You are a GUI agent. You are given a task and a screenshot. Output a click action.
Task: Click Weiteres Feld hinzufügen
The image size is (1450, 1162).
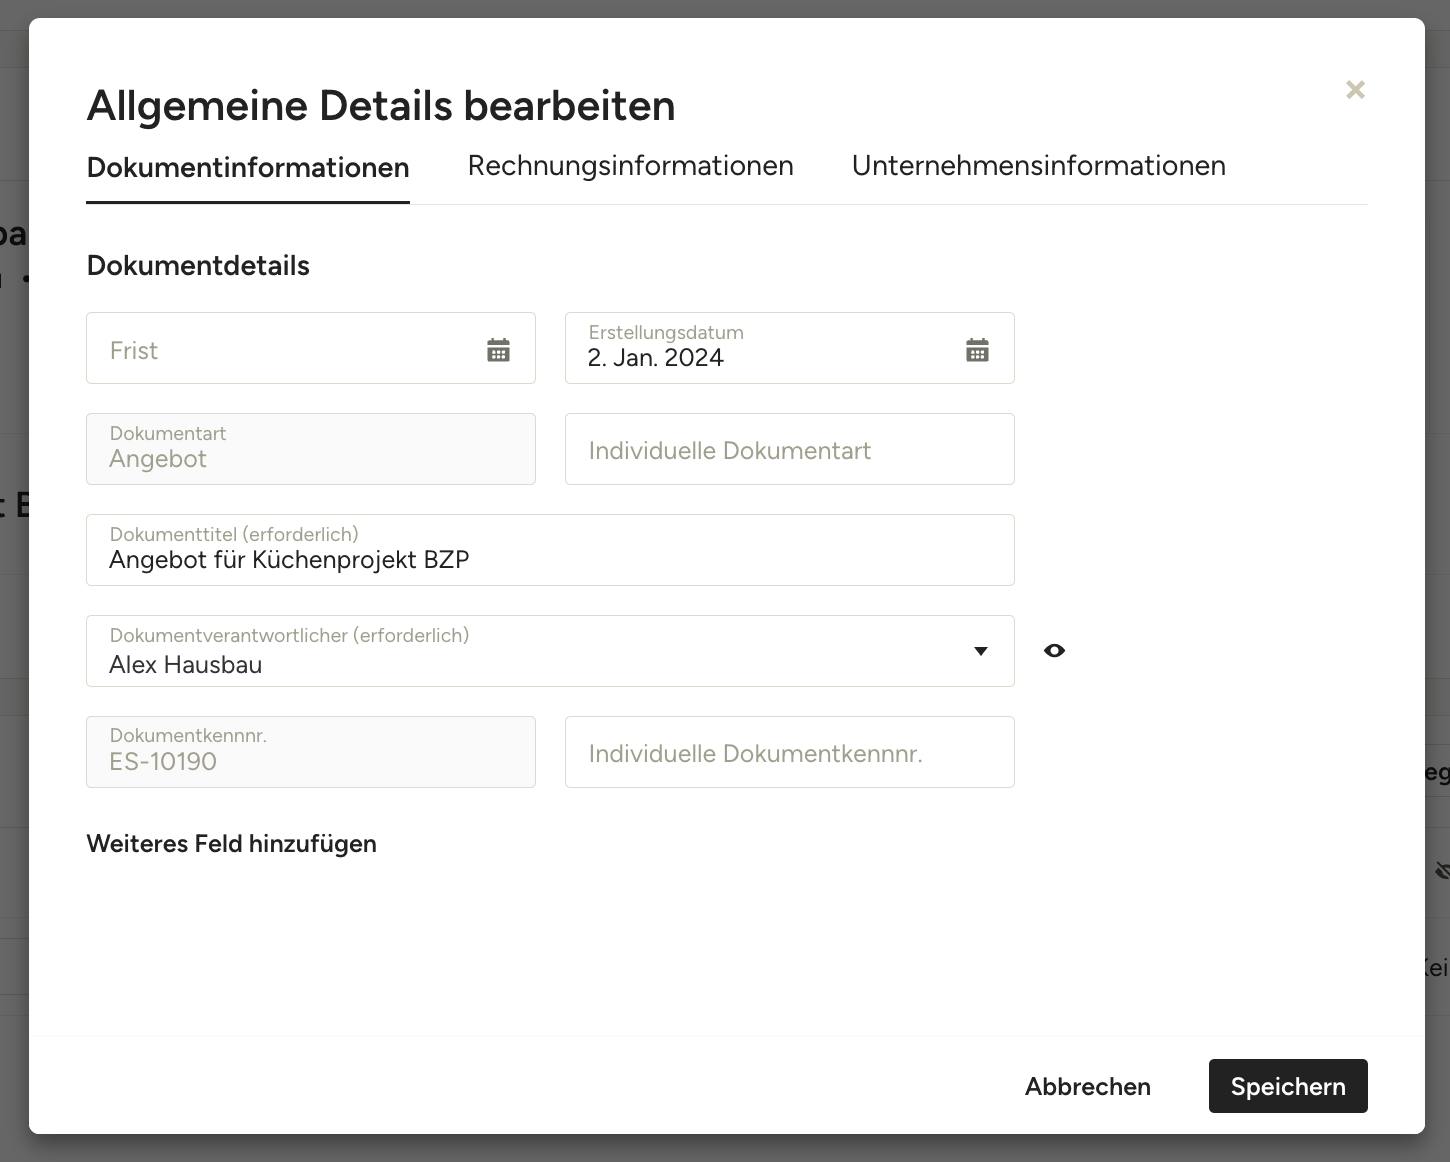[x=232, y=844]
